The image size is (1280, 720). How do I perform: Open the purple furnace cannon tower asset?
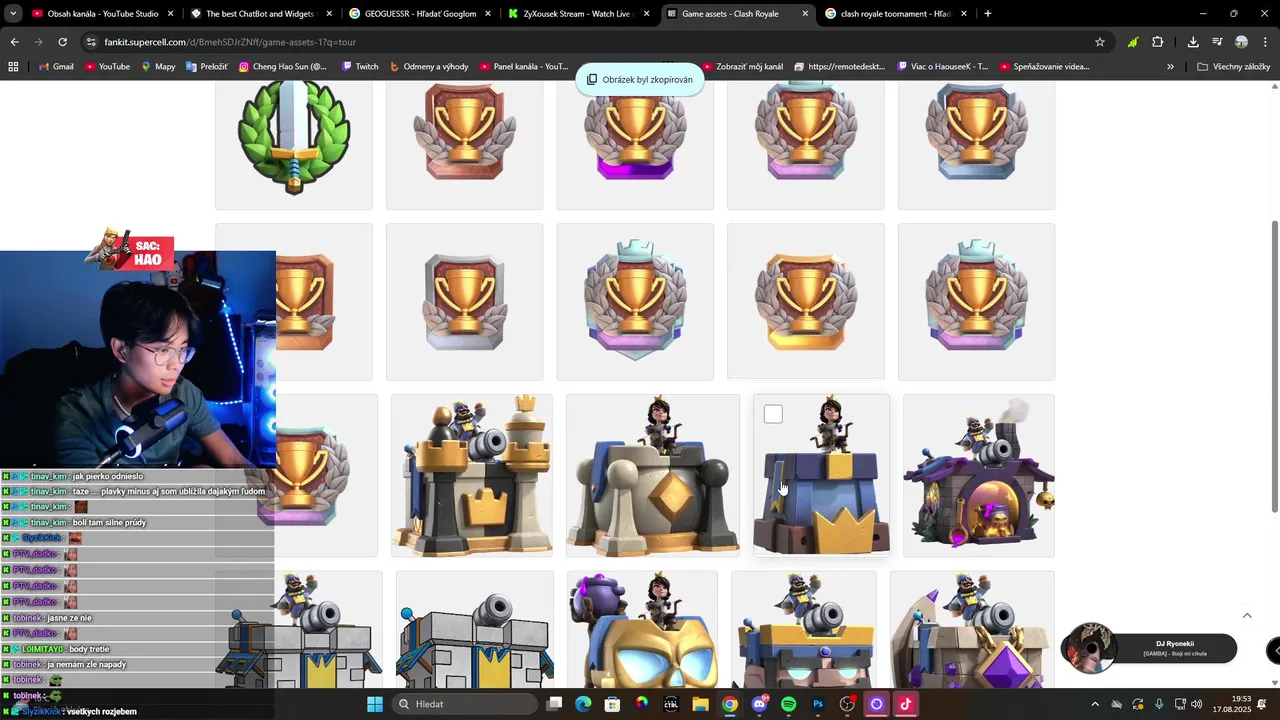(978, 475)
